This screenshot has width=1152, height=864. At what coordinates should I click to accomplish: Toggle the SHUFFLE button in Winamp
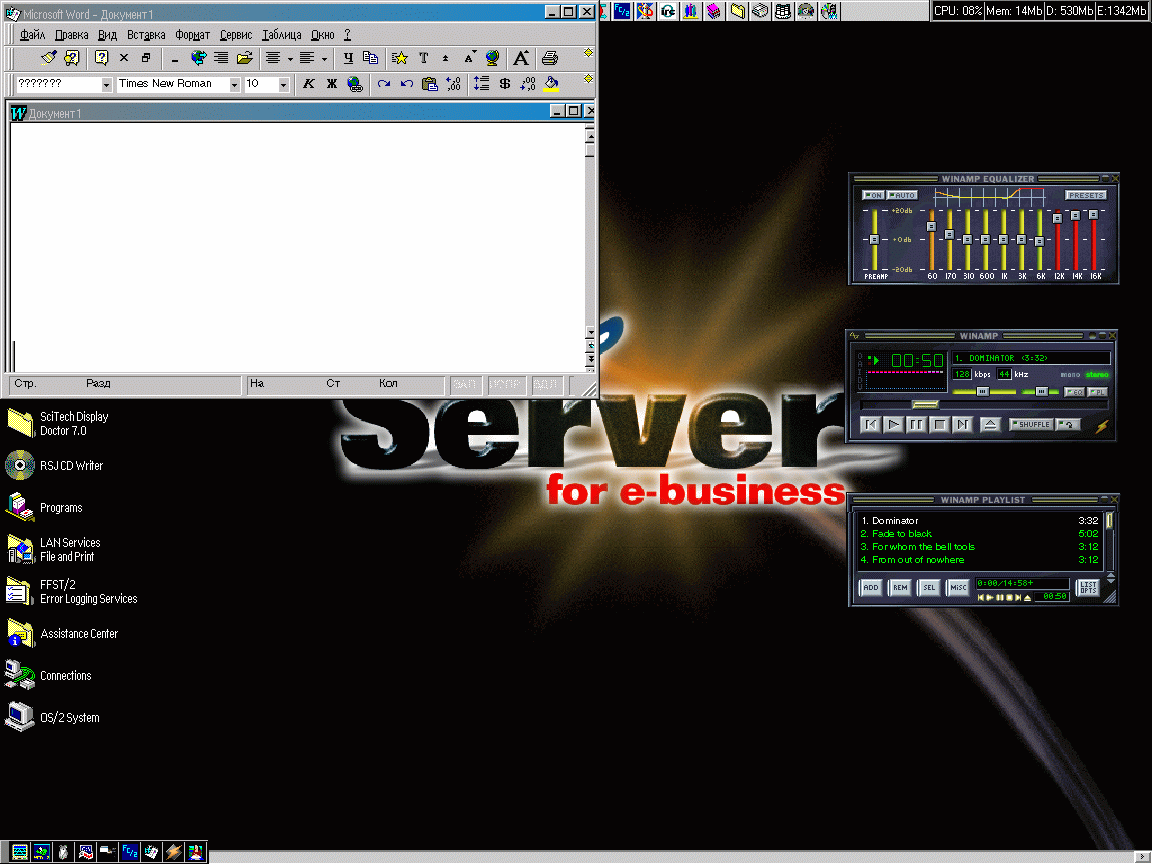point(1031,425)
